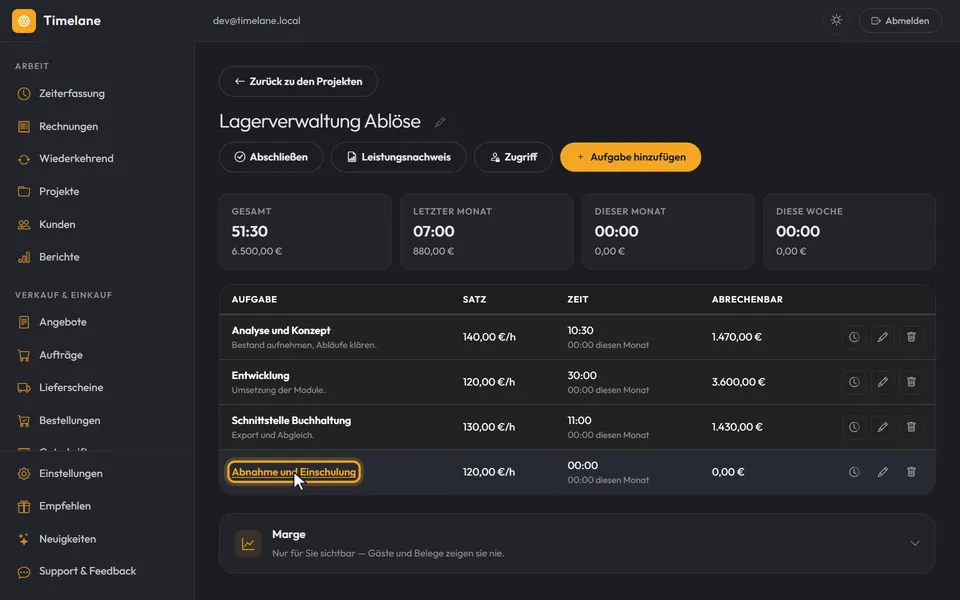Click the SATZ column header
Viewport: 960px width, 600px height.
(x=474, y=299)
